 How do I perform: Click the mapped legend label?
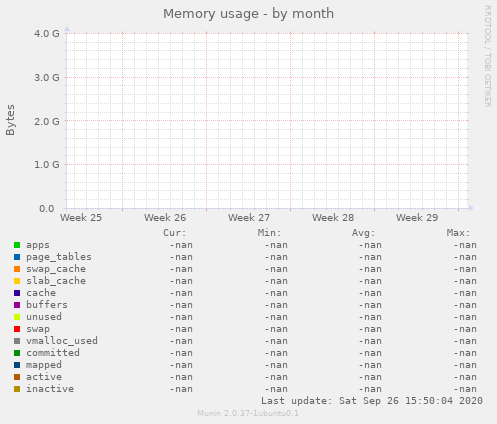click(x=44, y=365)
